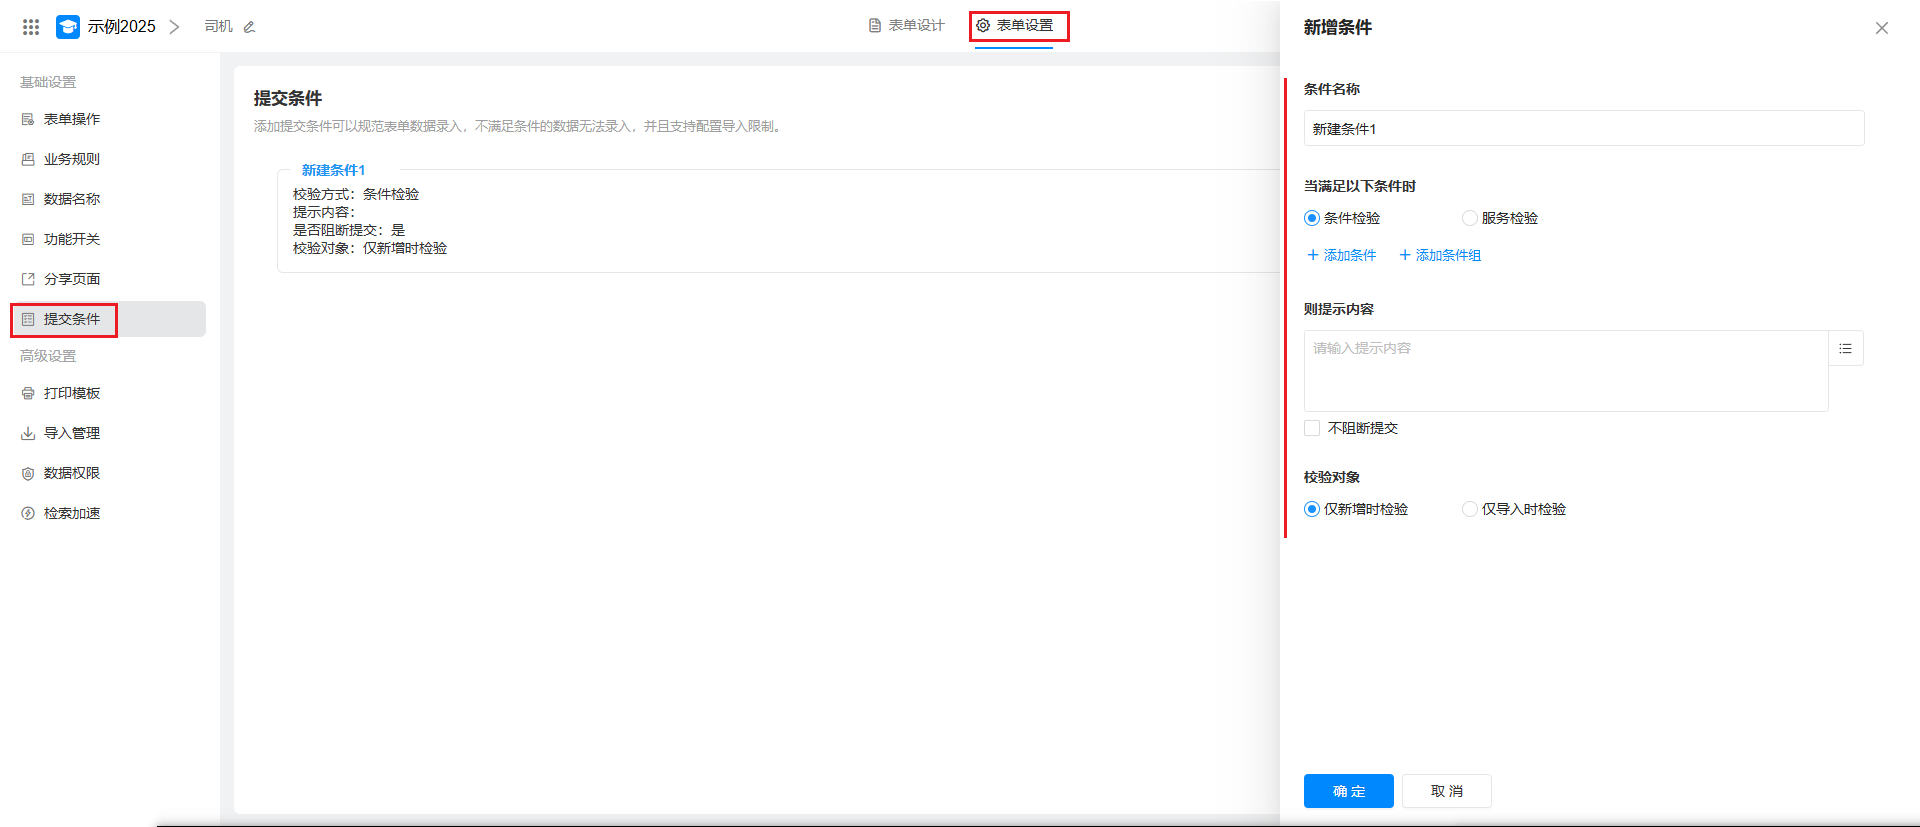Click the 示例2025 app logo icon
This screenshot has width=1920, height=827.
(68, 27)
